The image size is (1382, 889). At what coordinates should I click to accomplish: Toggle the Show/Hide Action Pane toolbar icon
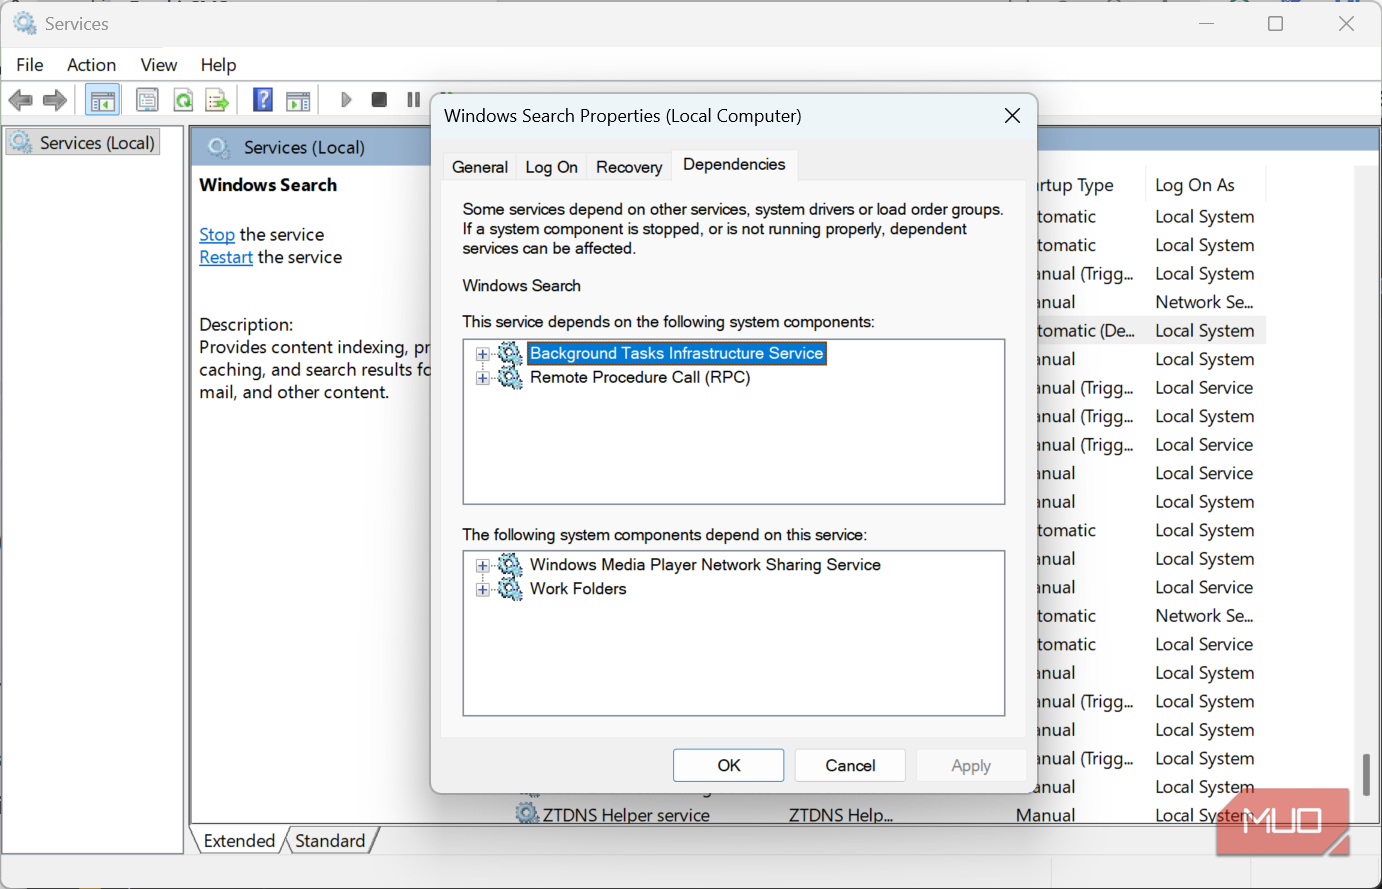pos(298,100)
